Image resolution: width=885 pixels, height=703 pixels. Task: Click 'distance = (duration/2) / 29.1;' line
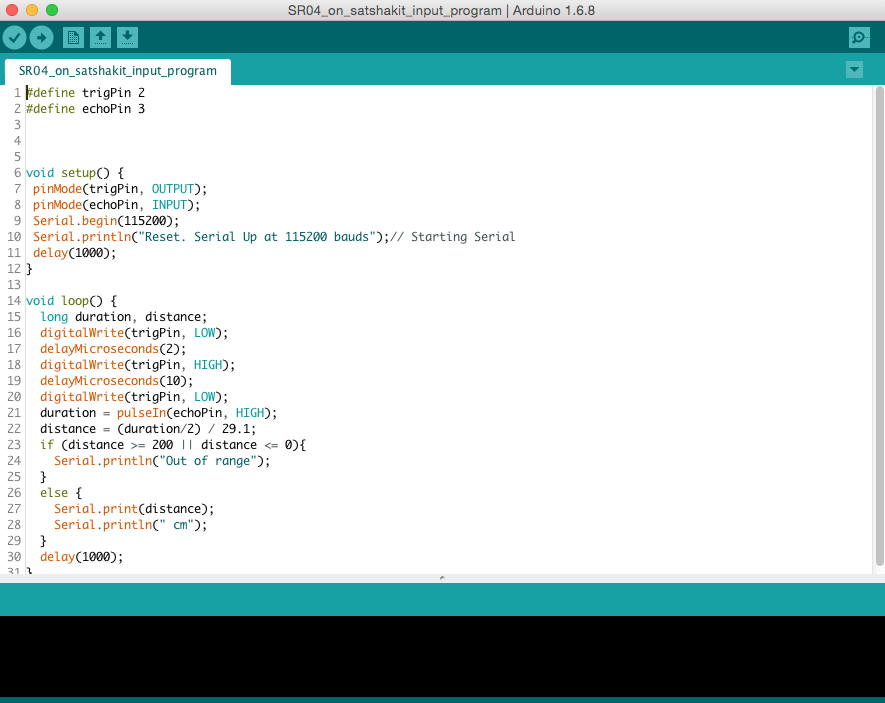click(148, 429)
